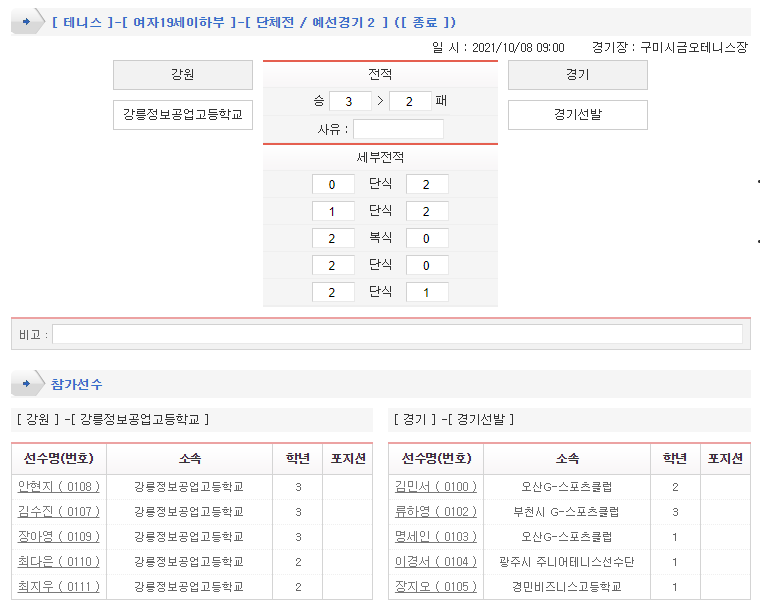Screen dimensions: 760x613
Task: Click affiliation 경민비즈니스고등학교
Action: click(x=567, y=586)
